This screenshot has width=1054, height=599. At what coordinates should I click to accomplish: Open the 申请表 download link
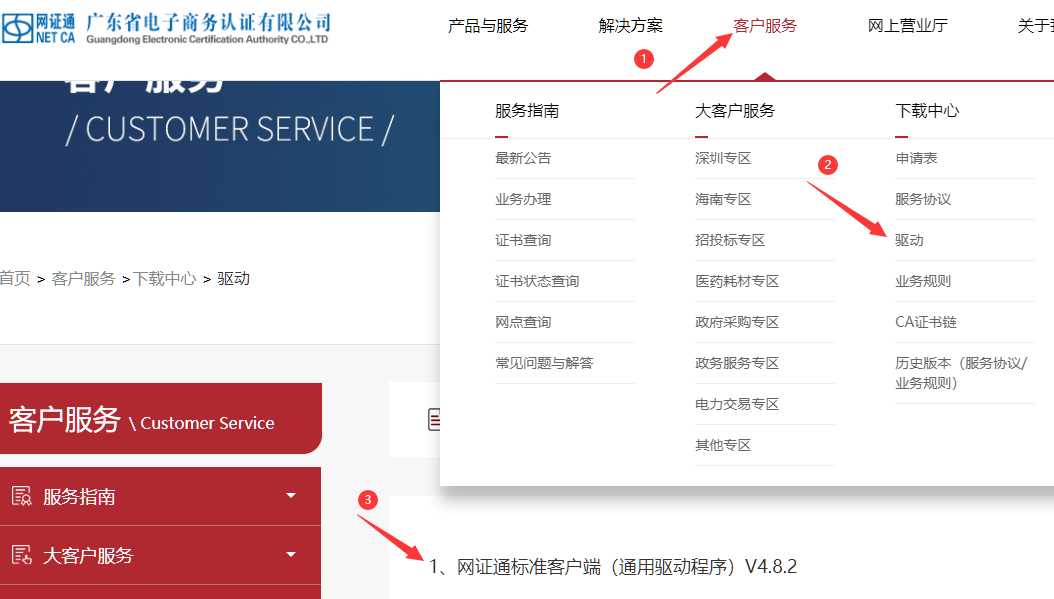point(916,158)
